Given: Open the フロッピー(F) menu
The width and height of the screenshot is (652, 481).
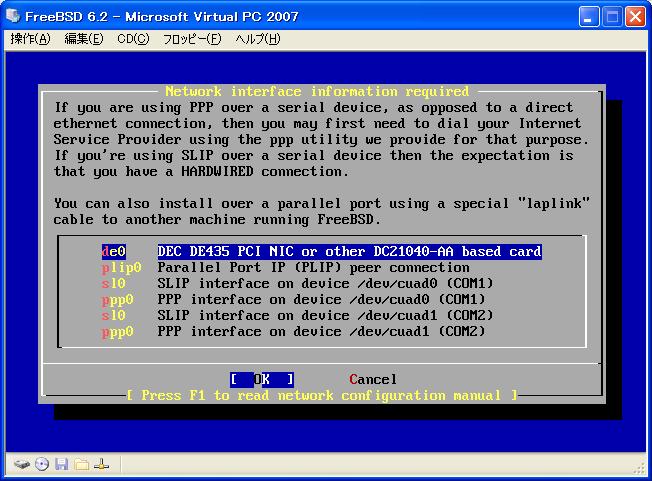Looking at the screenshot, I should click(x=192, y=39).
